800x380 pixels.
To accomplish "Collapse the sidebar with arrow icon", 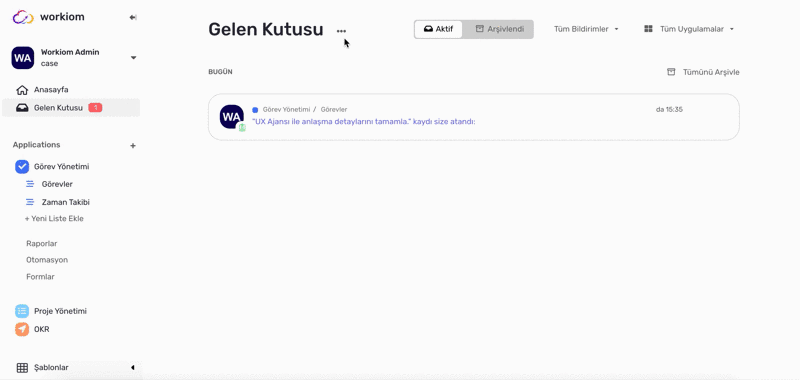I will point(133,17).
